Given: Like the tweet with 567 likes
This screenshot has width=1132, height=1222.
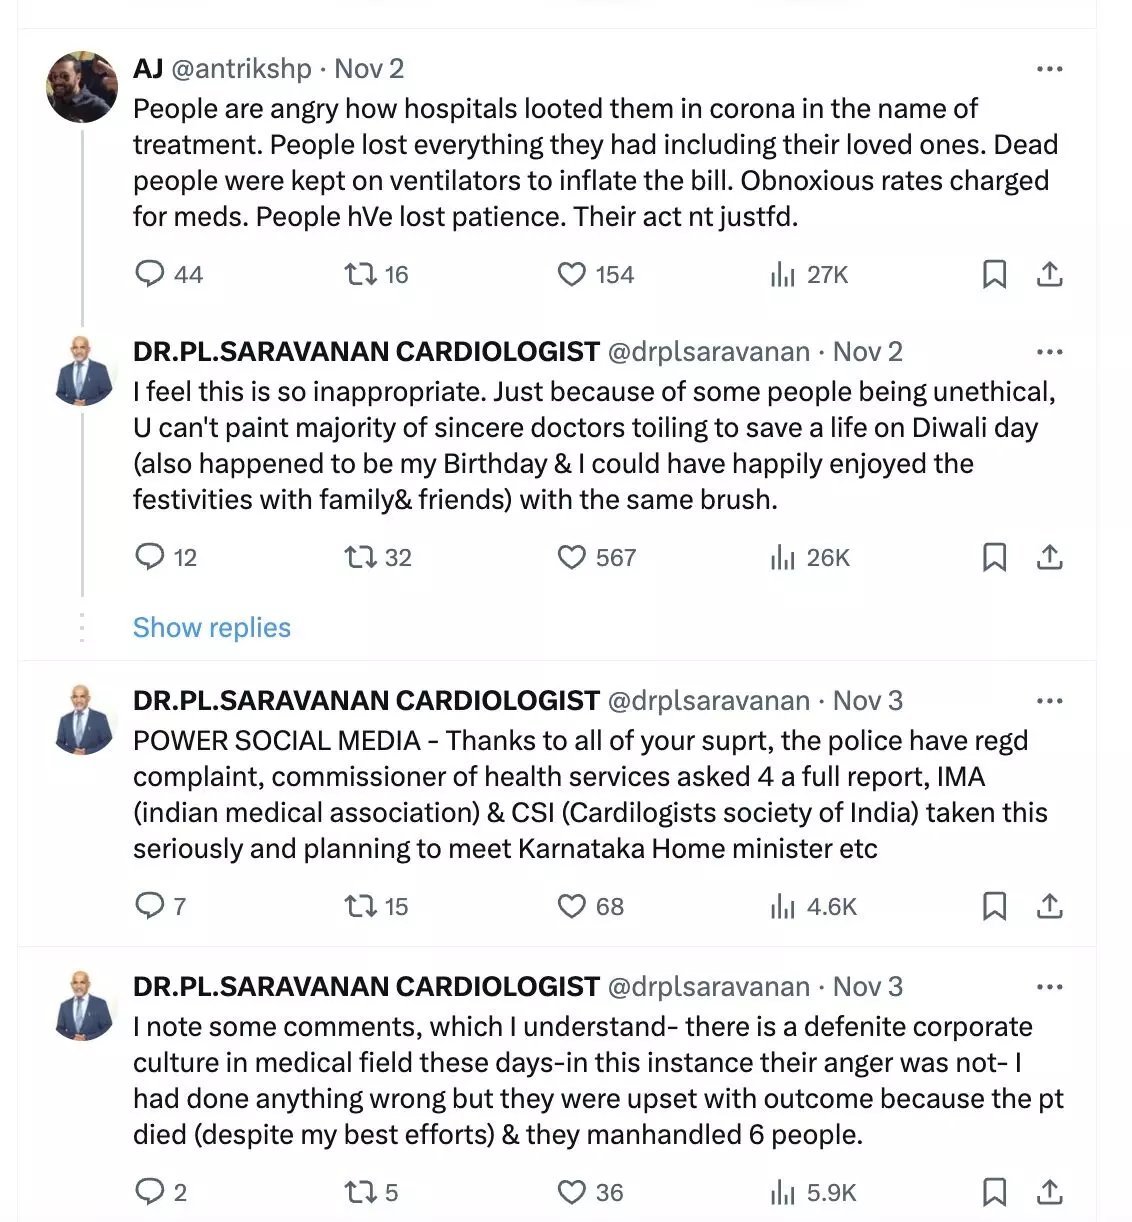Looking at the screenshot, I should click(571, 557).
